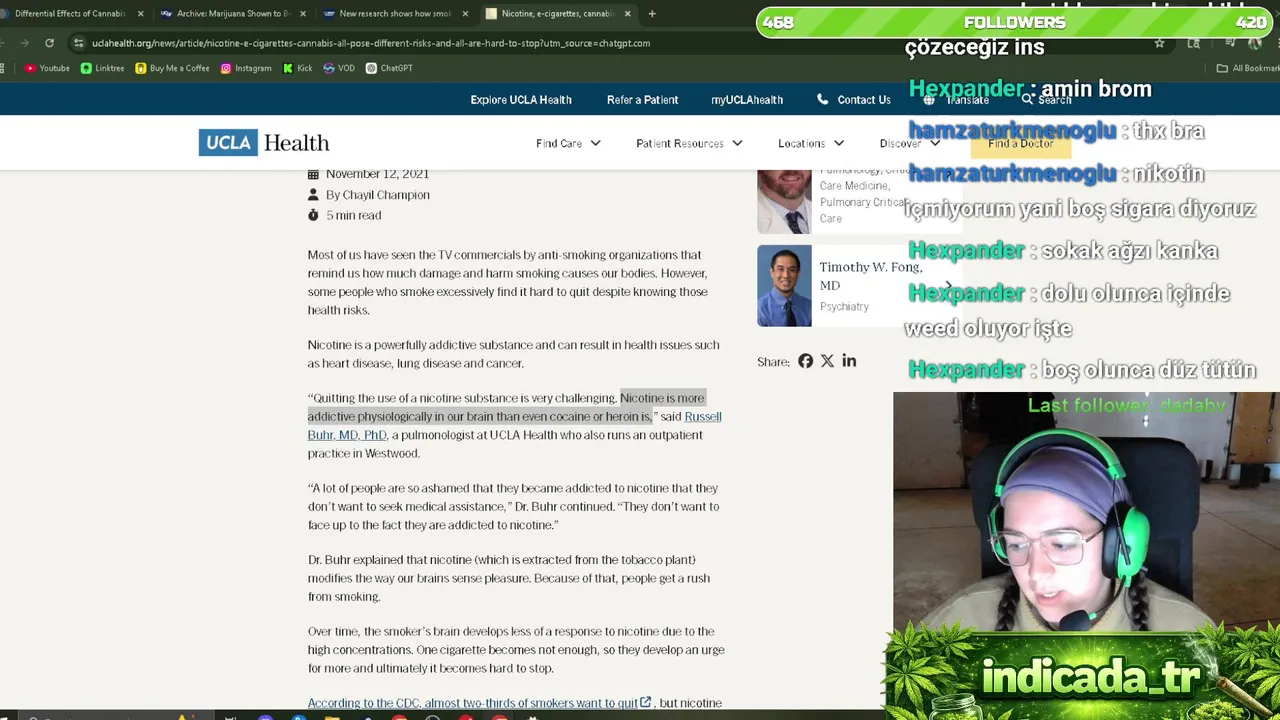Open the ChatGPT bookmark

click(x=389, y=68)
